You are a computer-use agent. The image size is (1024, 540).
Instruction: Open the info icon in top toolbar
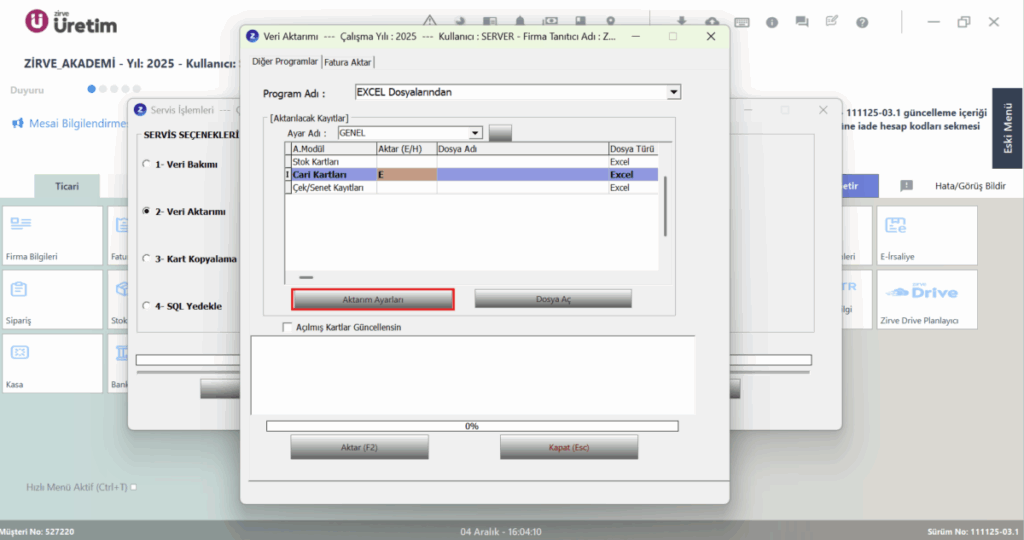click(772, 22)
